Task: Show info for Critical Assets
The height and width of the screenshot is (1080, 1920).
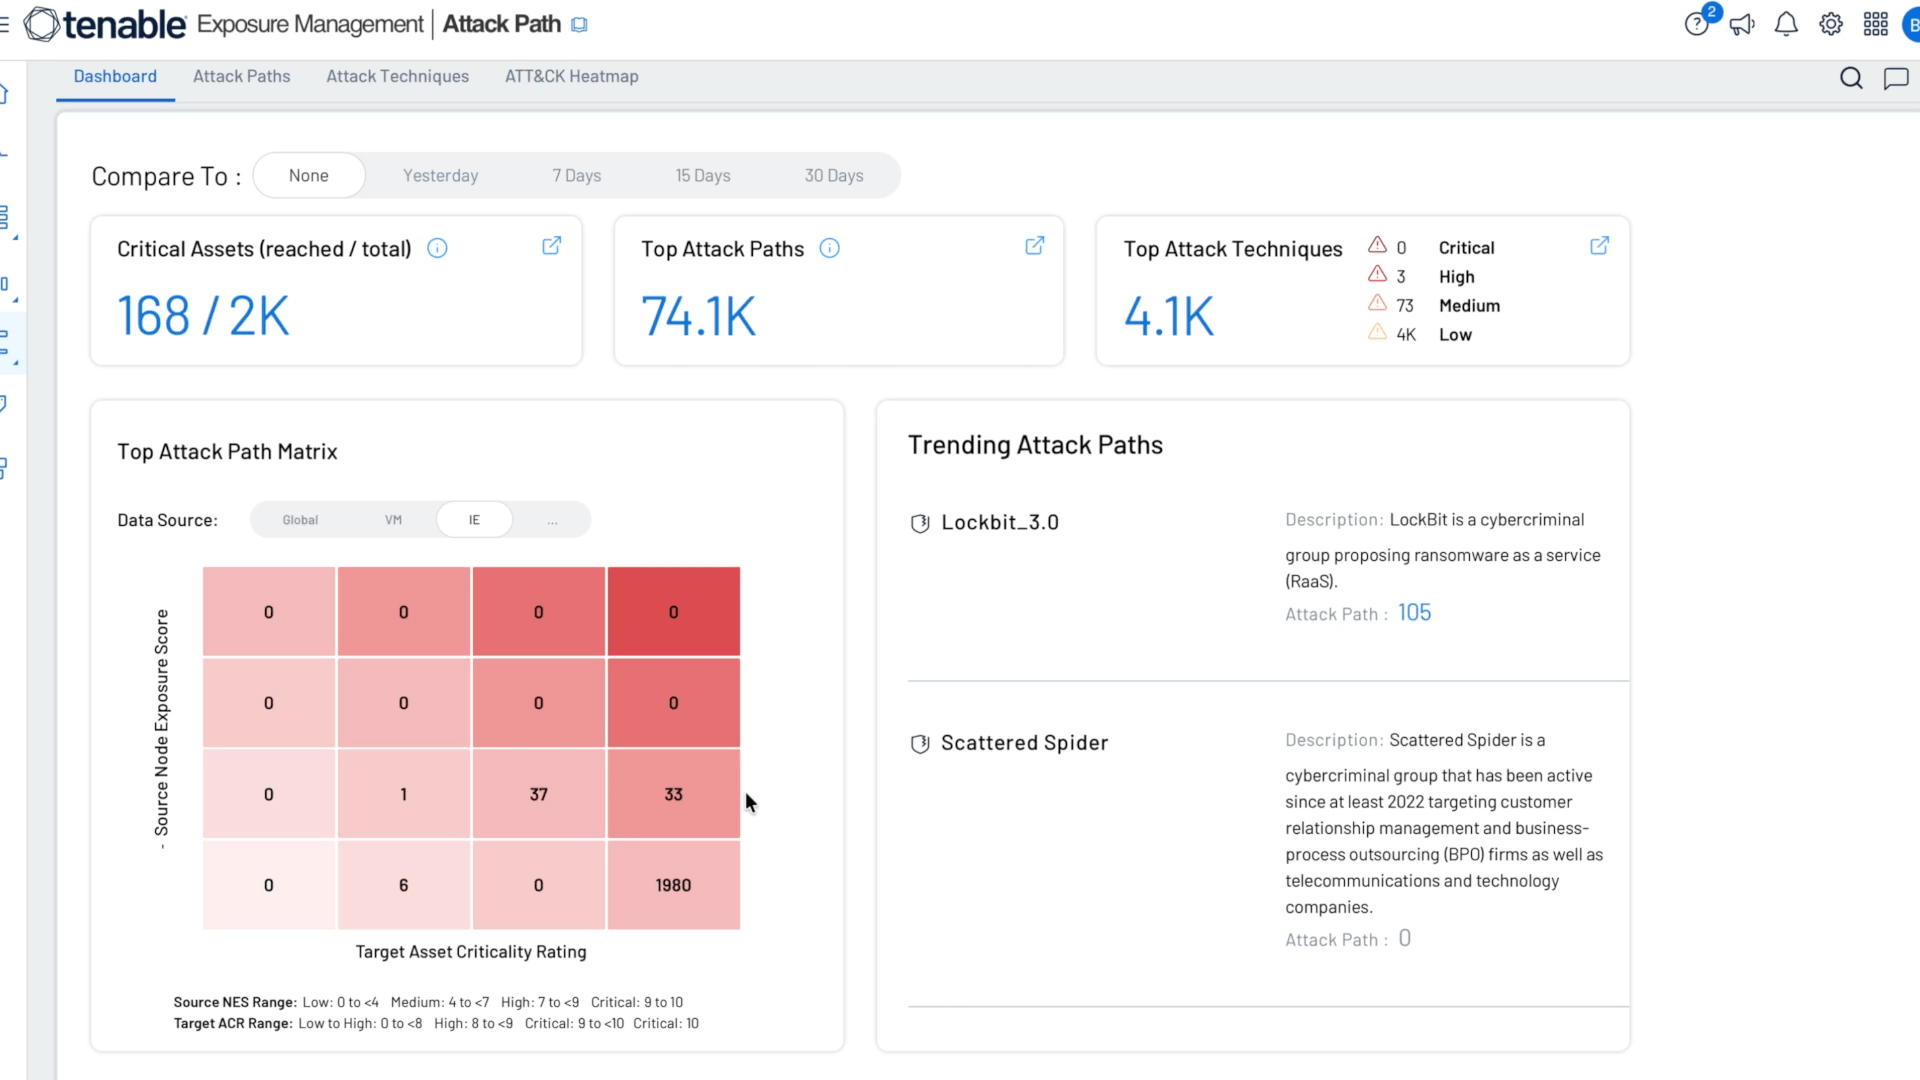Action: (x=437, y=248)
